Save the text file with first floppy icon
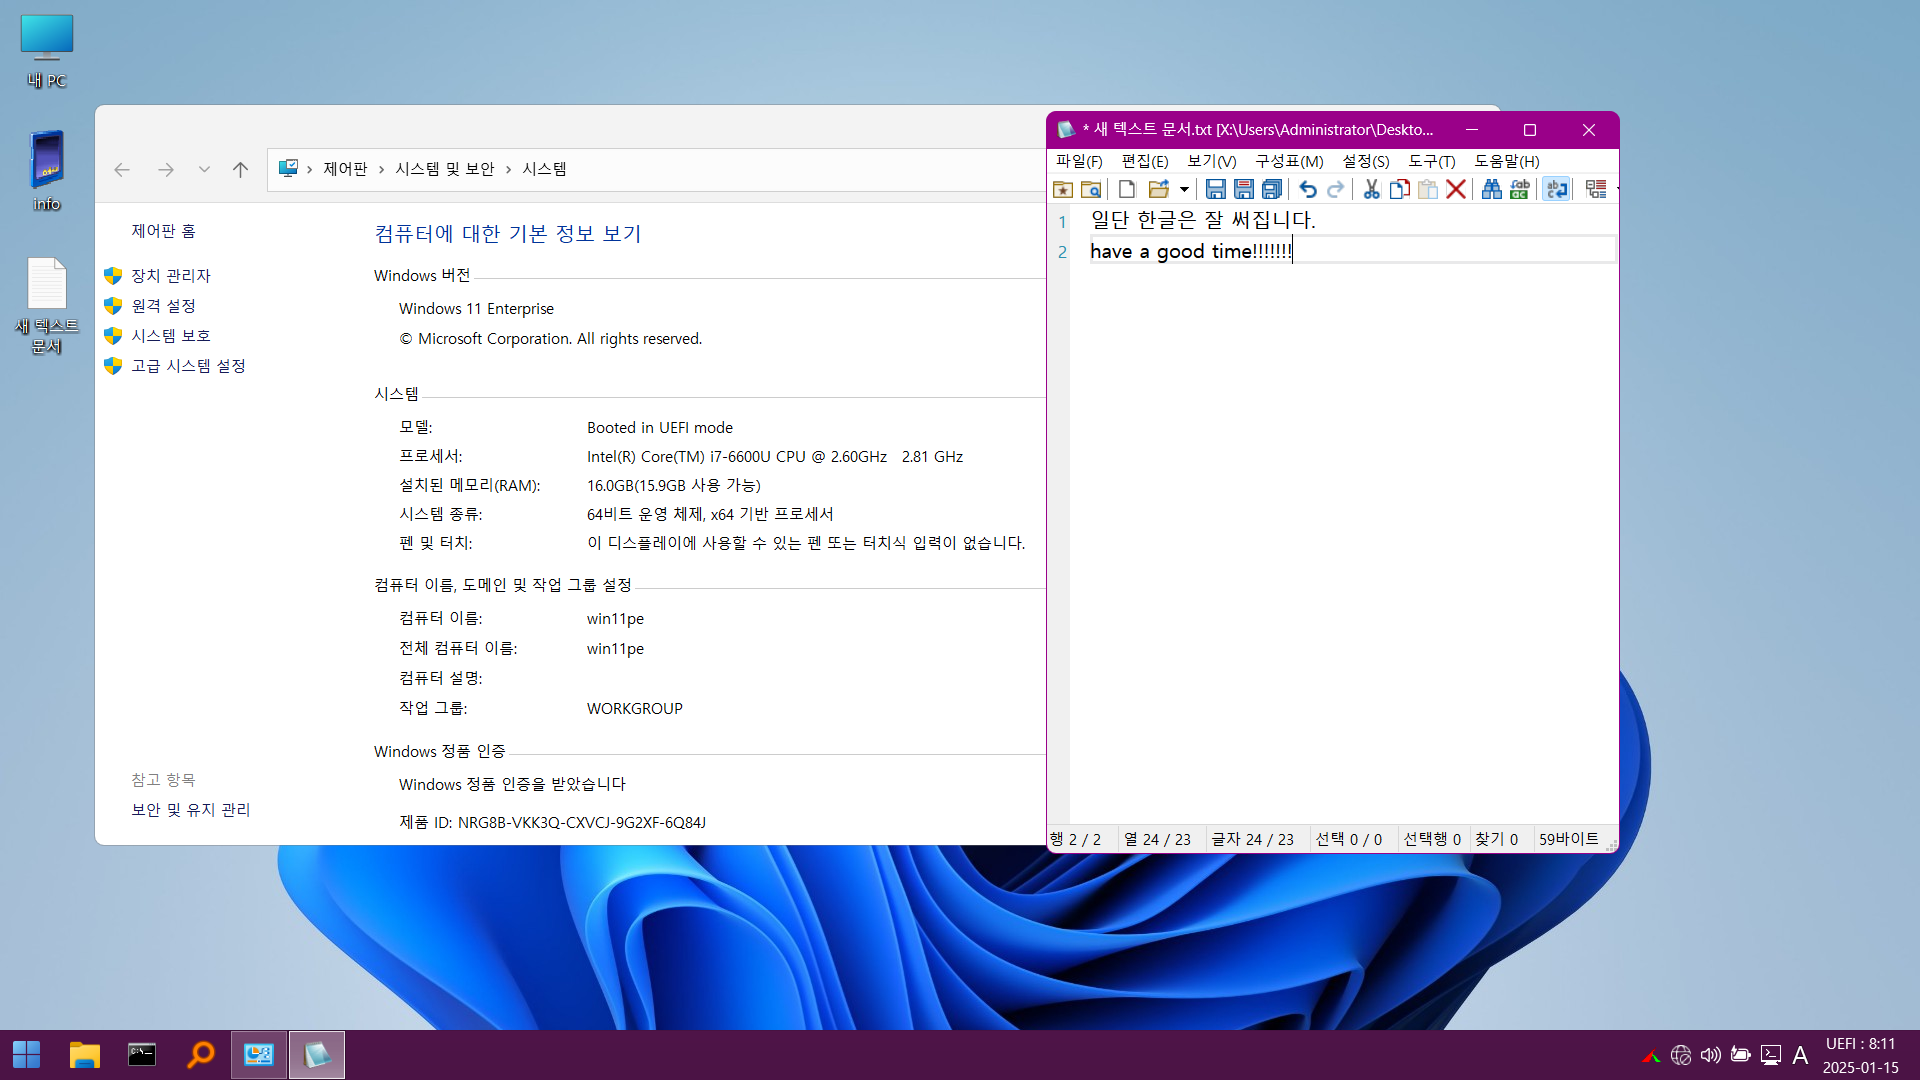This screenshot has height=1080, width=1920. [x=1215, y=189]
